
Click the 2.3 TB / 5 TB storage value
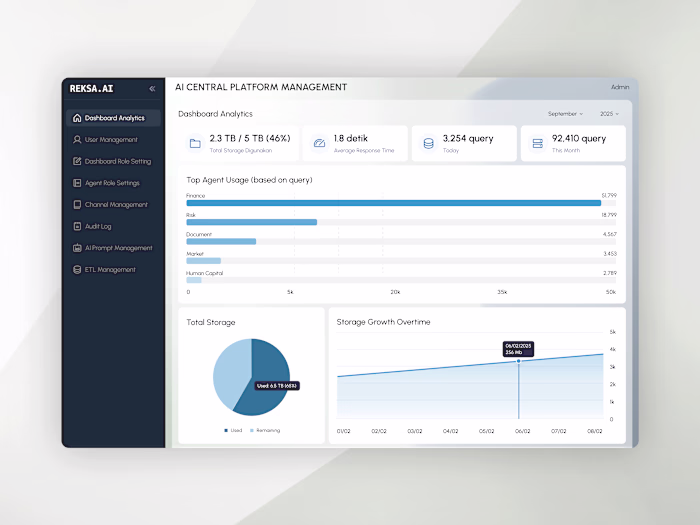(250, 138)
